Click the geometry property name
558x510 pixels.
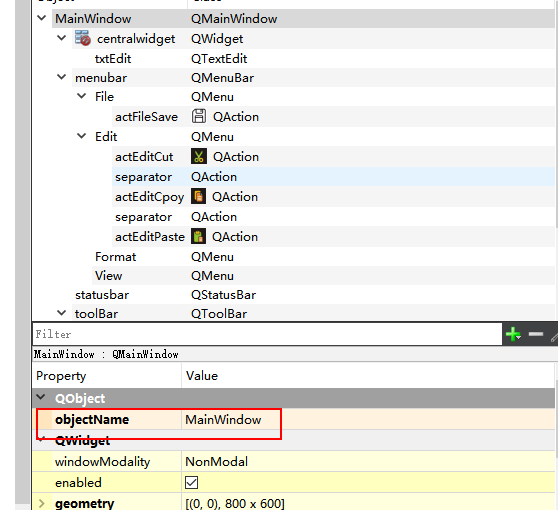(x=84, y=503)
